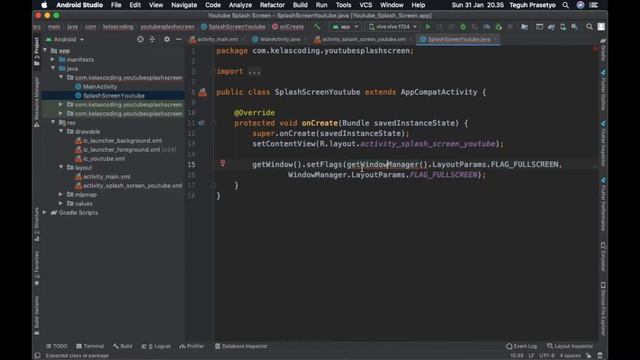Hide the Project panel with minus icon
640x360 pixels.
178,39
